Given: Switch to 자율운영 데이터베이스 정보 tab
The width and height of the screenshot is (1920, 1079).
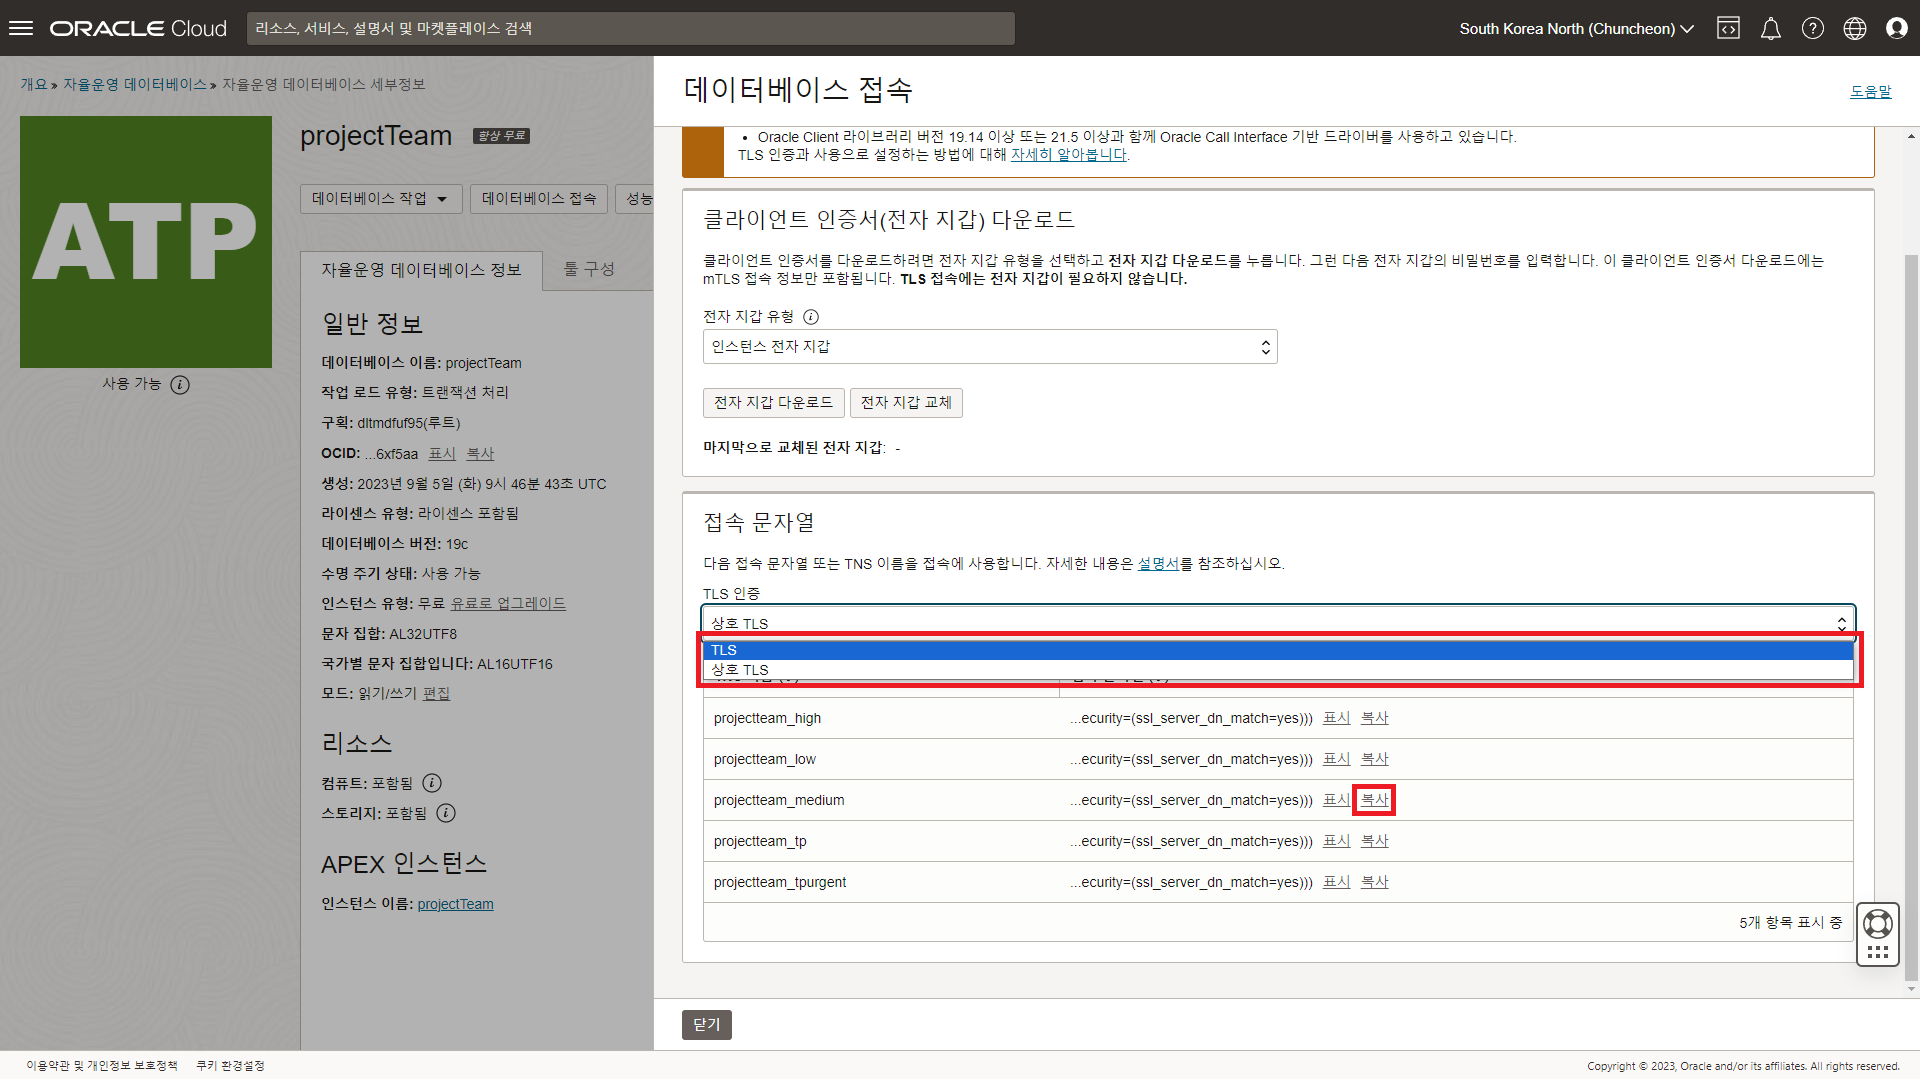Looking at the screenshot, I should (421, 270).
